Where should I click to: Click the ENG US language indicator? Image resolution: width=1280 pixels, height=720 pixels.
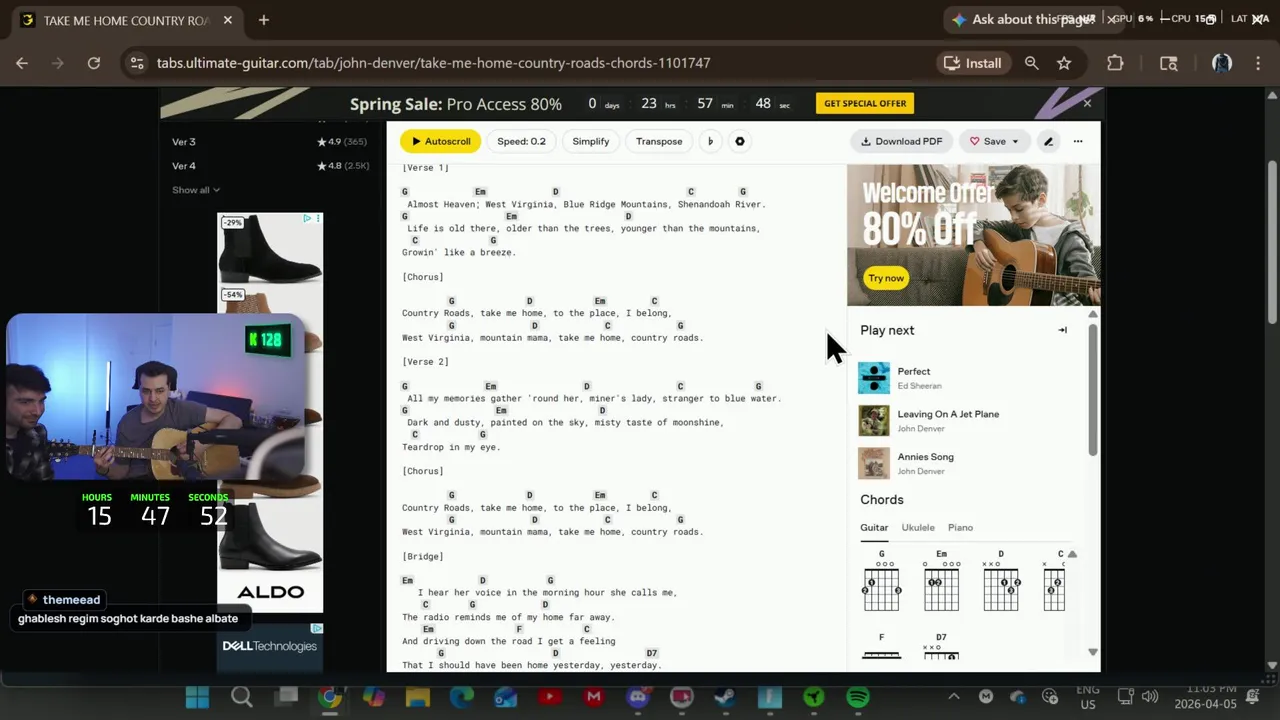(x=1087, y=697)
